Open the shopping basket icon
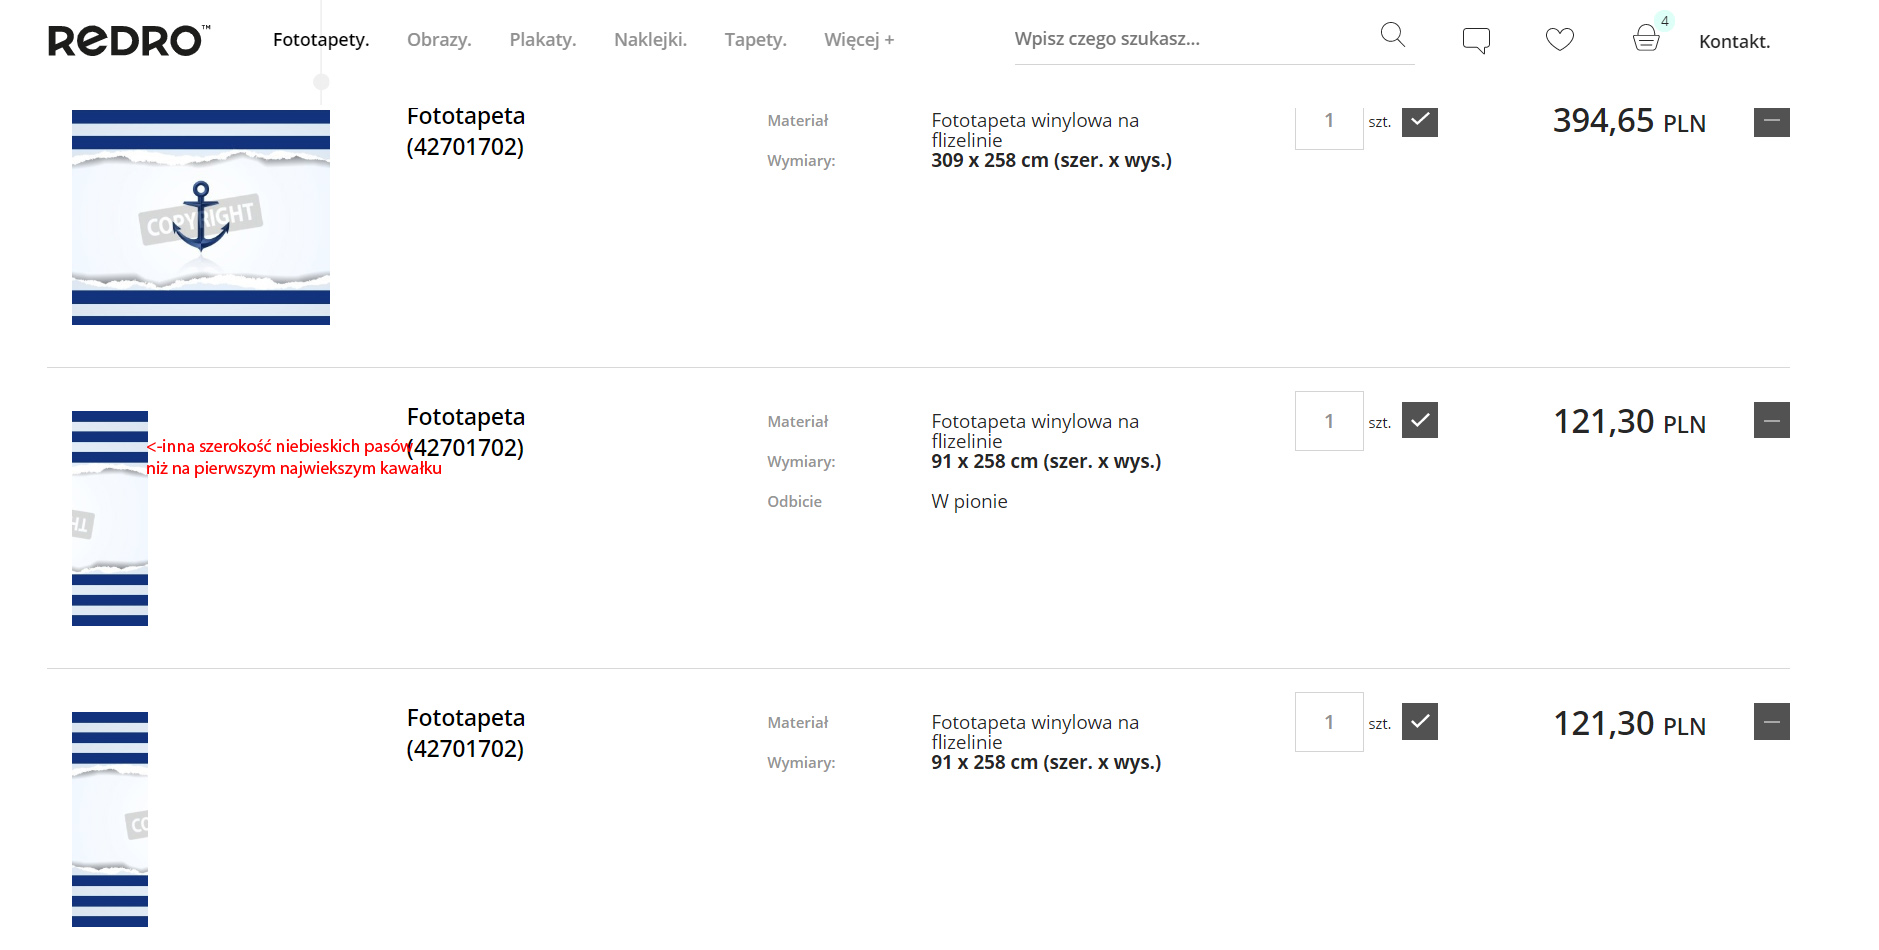The height and width of the screenshot is (950, 1879). click(1646, 39)
